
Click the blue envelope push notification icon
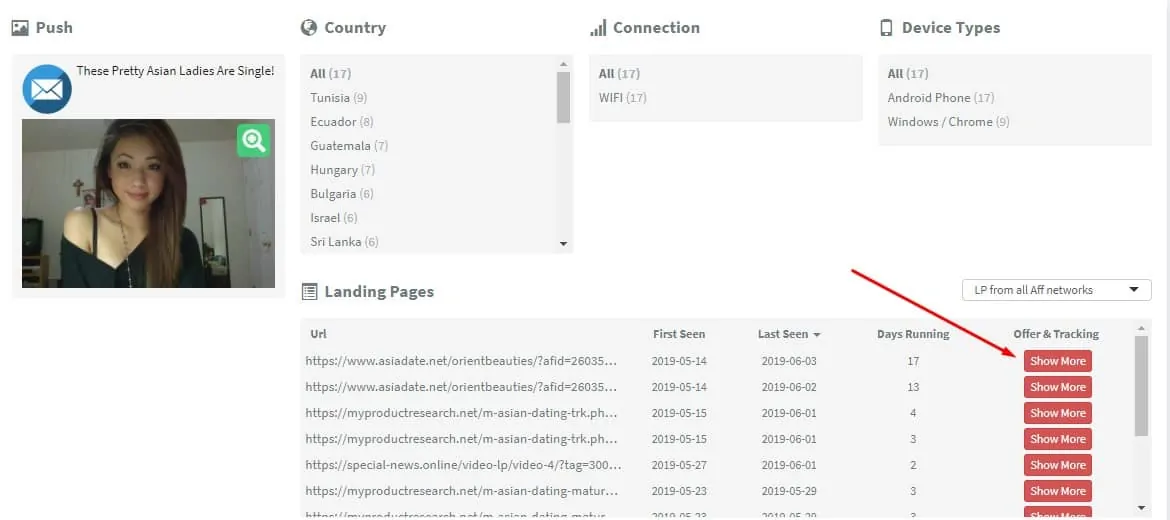pos(47,89)
